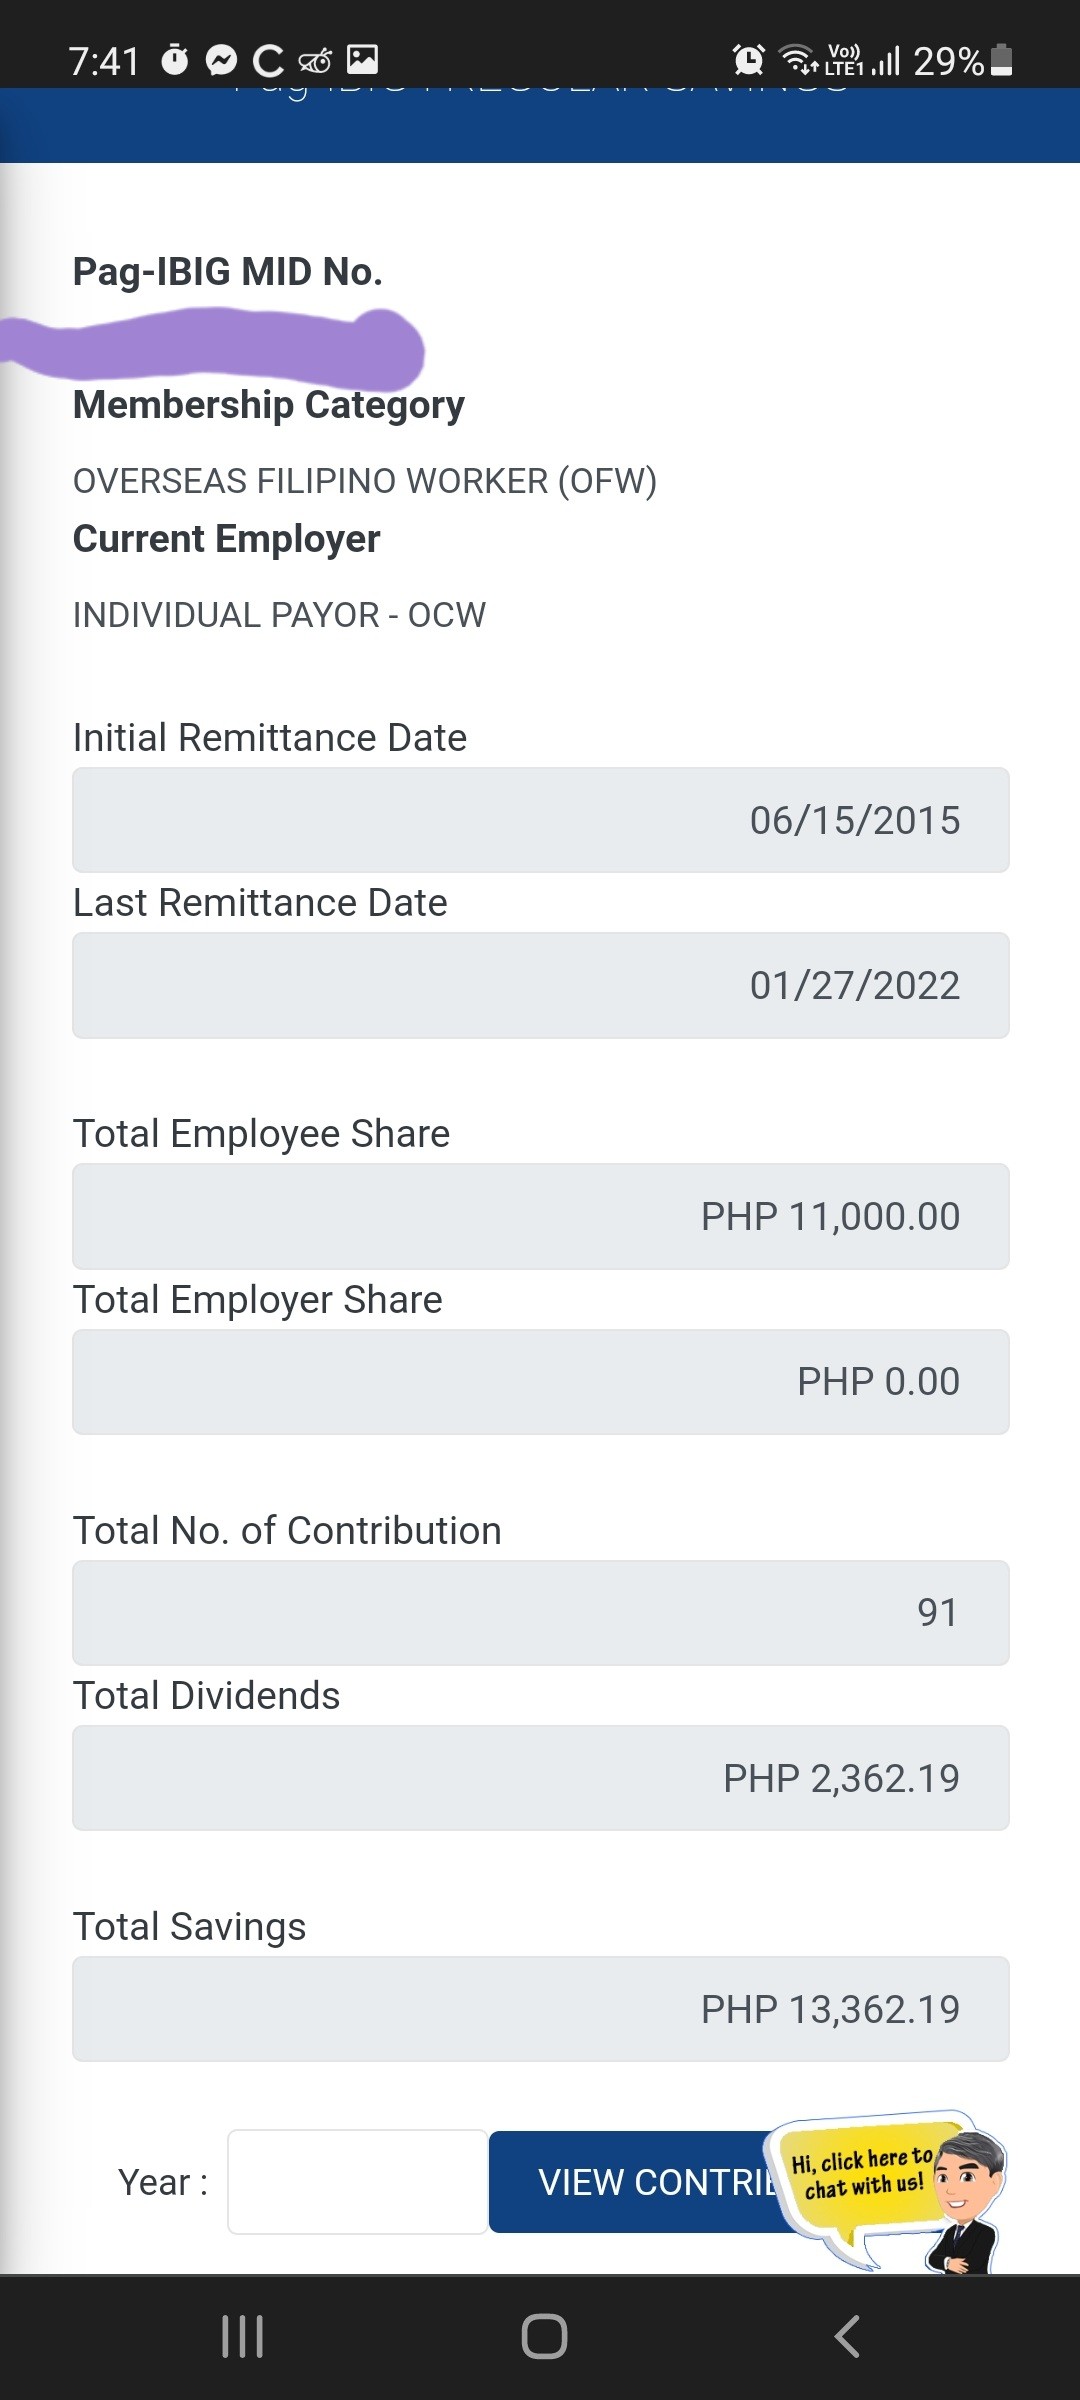
Task: Tap the battery status icon
Action: coord(1001,60)
